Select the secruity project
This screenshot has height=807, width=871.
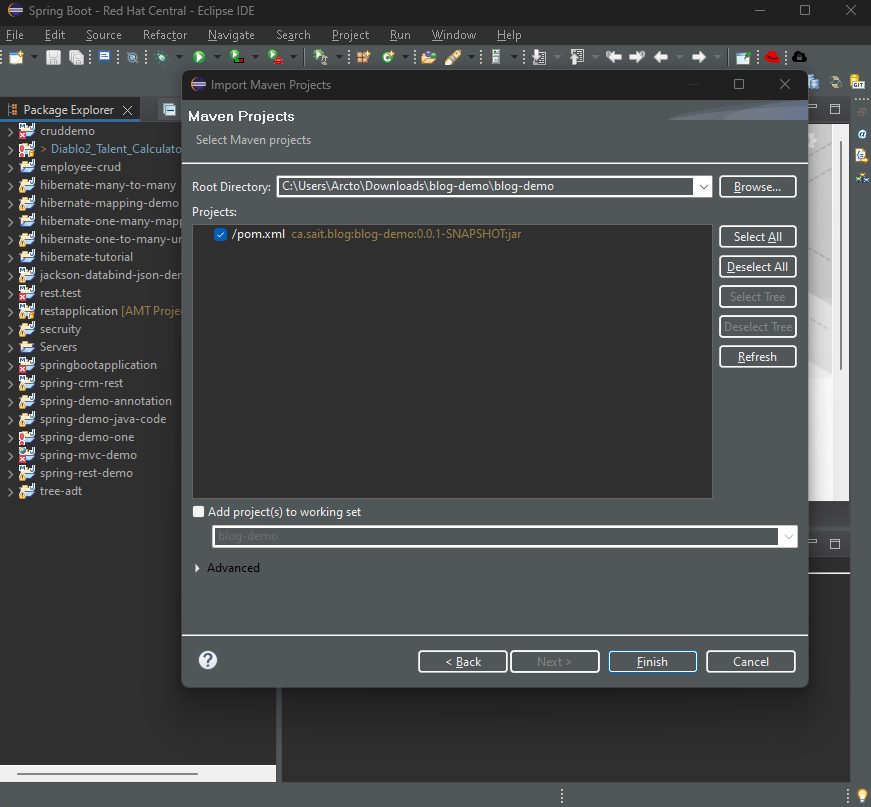coord(60,329)
